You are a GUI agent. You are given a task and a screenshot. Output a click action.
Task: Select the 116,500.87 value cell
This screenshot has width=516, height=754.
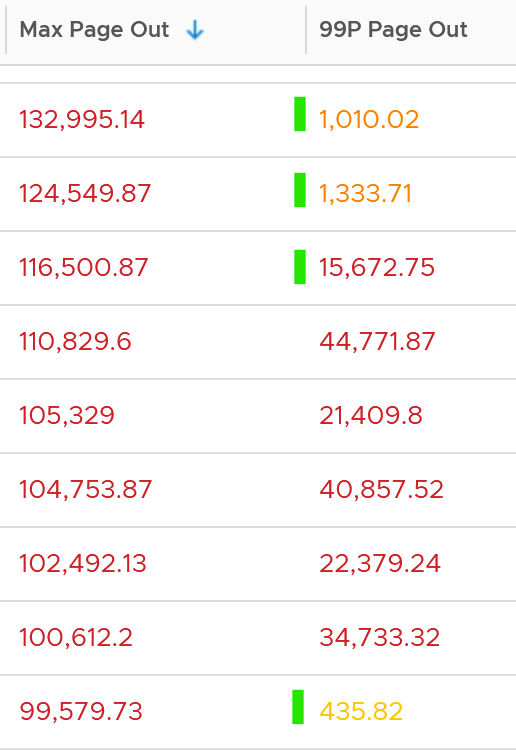click(x=83, y=268)
